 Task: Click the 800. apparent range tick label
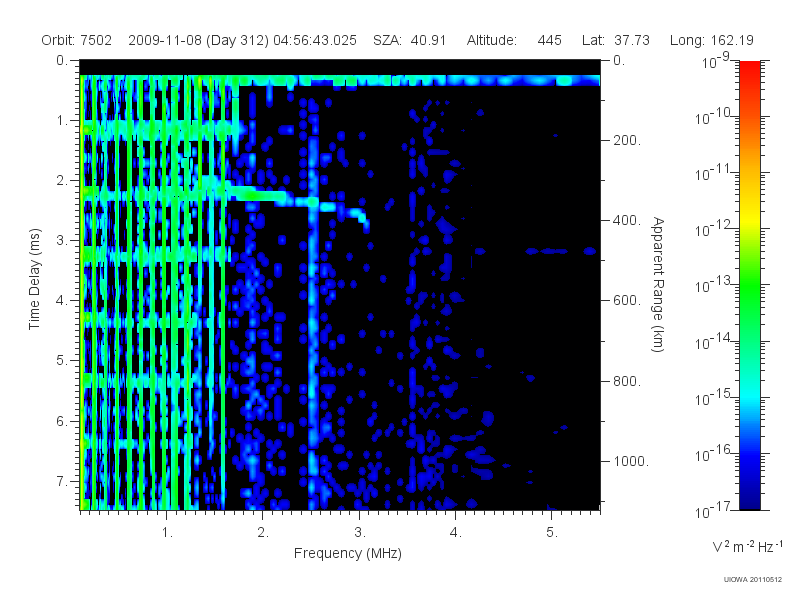click(x=627, y=381)
